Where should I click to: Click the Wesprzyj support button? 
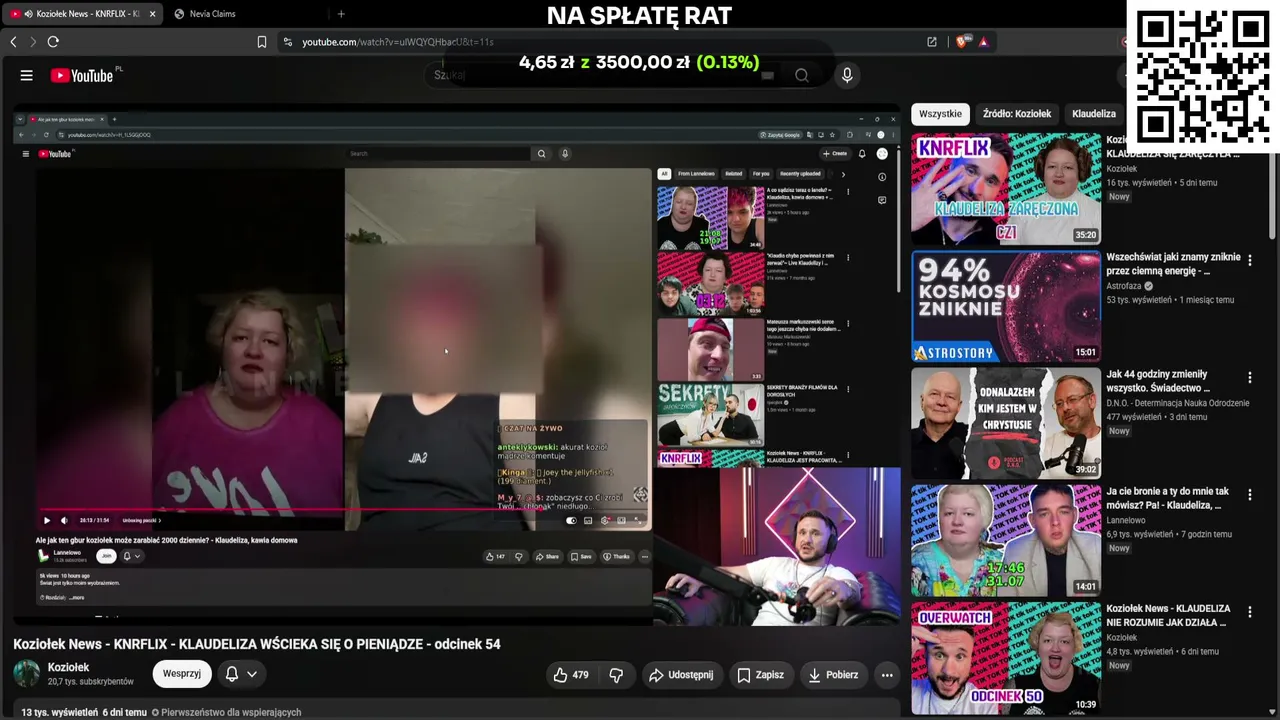pyautogui.click(x=182, y=674)
